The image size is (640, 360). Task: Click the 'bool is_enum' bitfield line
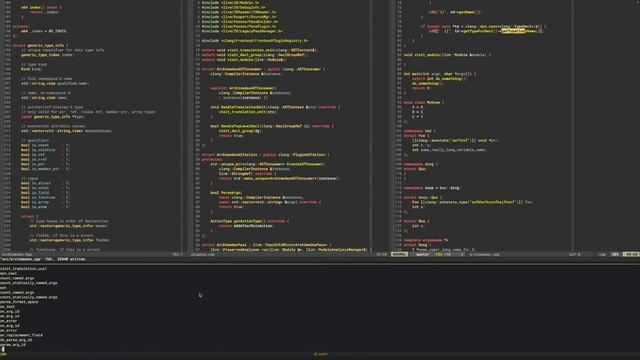click(45, 207)
